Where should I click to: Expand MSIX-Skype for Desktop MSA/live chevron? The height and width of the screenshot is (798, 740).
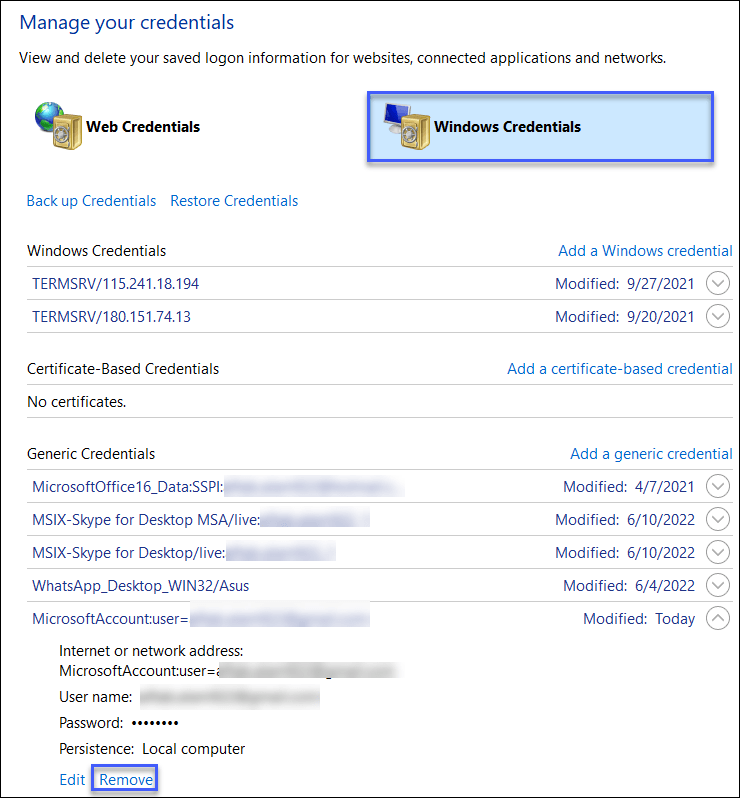[x=718, y=519]
